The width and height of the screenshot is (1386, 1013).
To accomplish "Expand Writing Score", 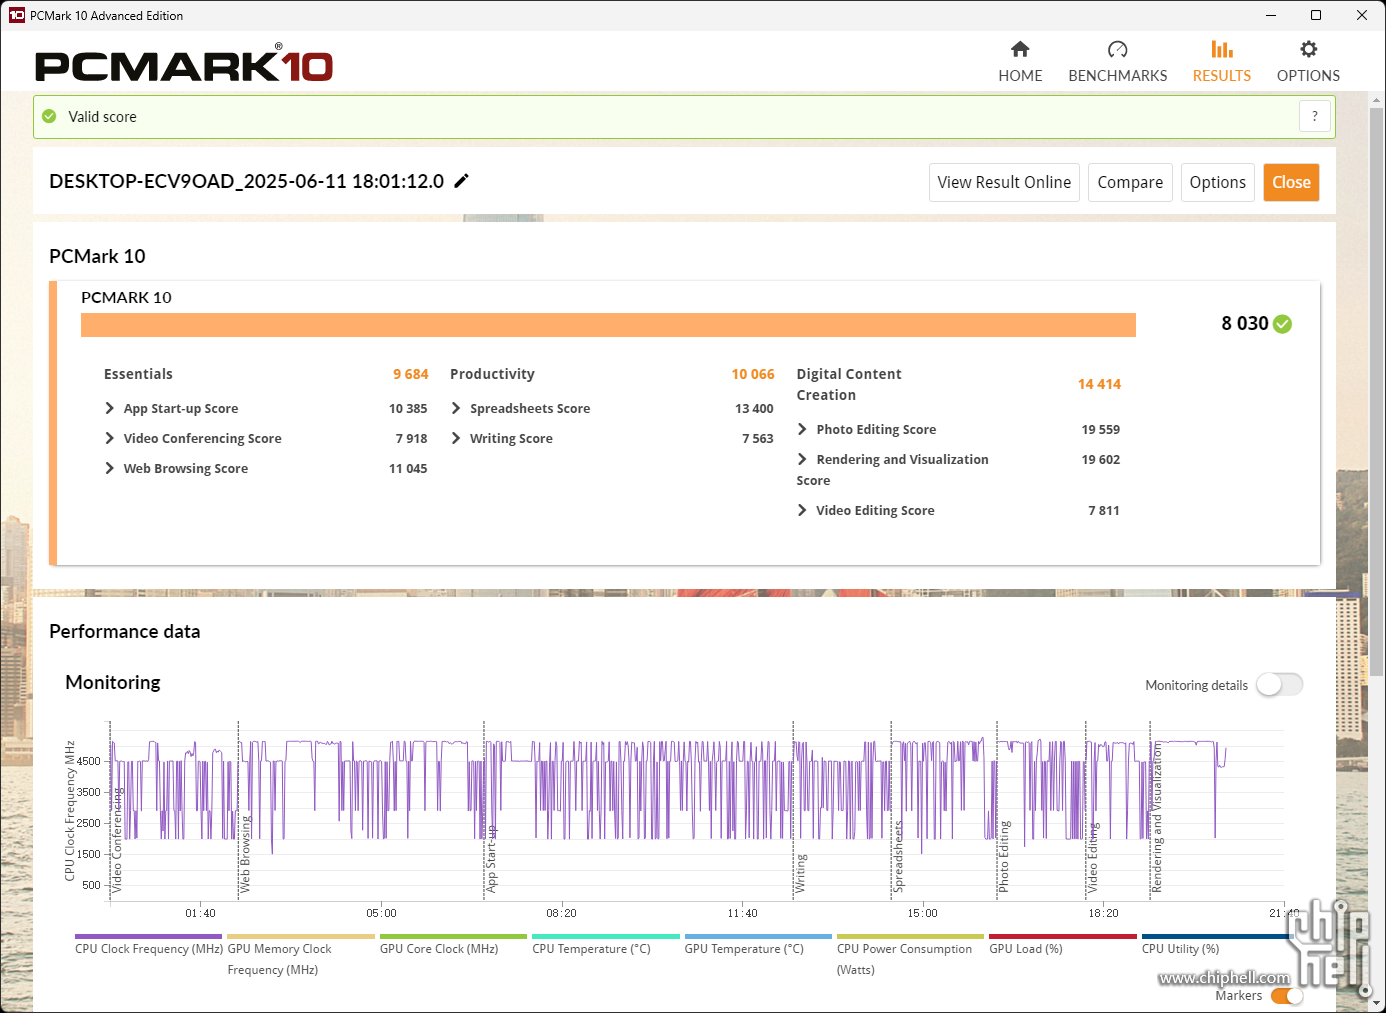I will point(456,438).
